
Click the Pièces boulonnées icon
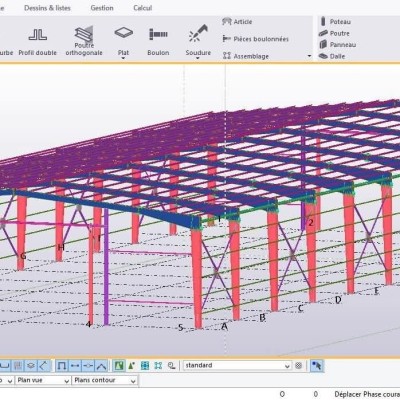227,39
